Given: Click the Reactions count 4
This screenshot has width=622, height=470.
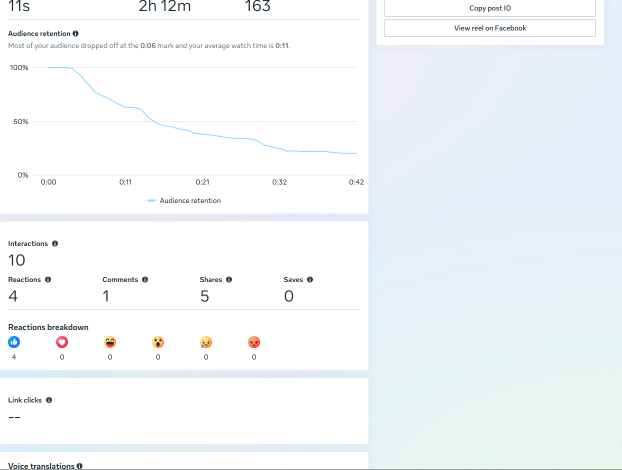Looking at the screenshot, I should [x=13, y=296].
